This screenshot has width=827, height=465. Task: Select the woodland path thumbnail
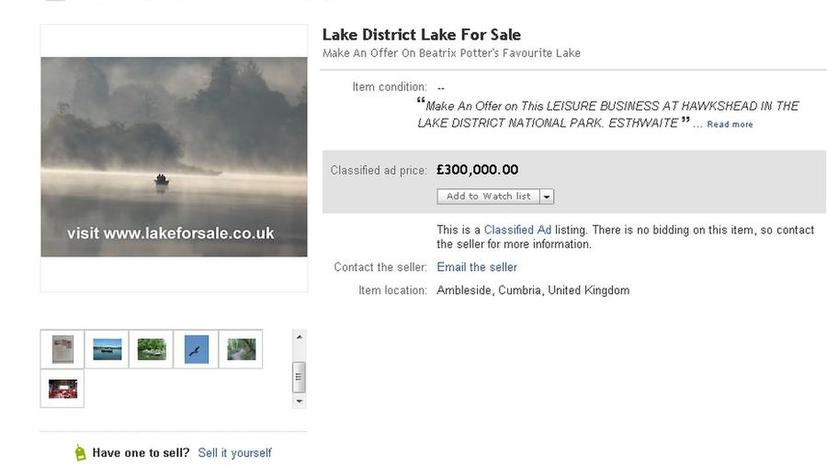241,349
